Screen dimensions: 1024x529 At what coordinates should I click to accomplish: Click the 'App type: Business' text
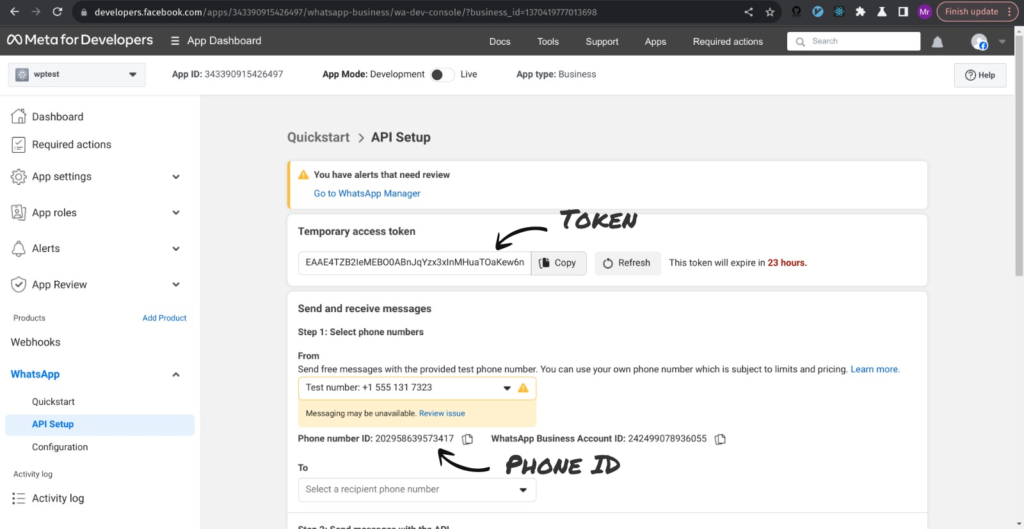556,74
